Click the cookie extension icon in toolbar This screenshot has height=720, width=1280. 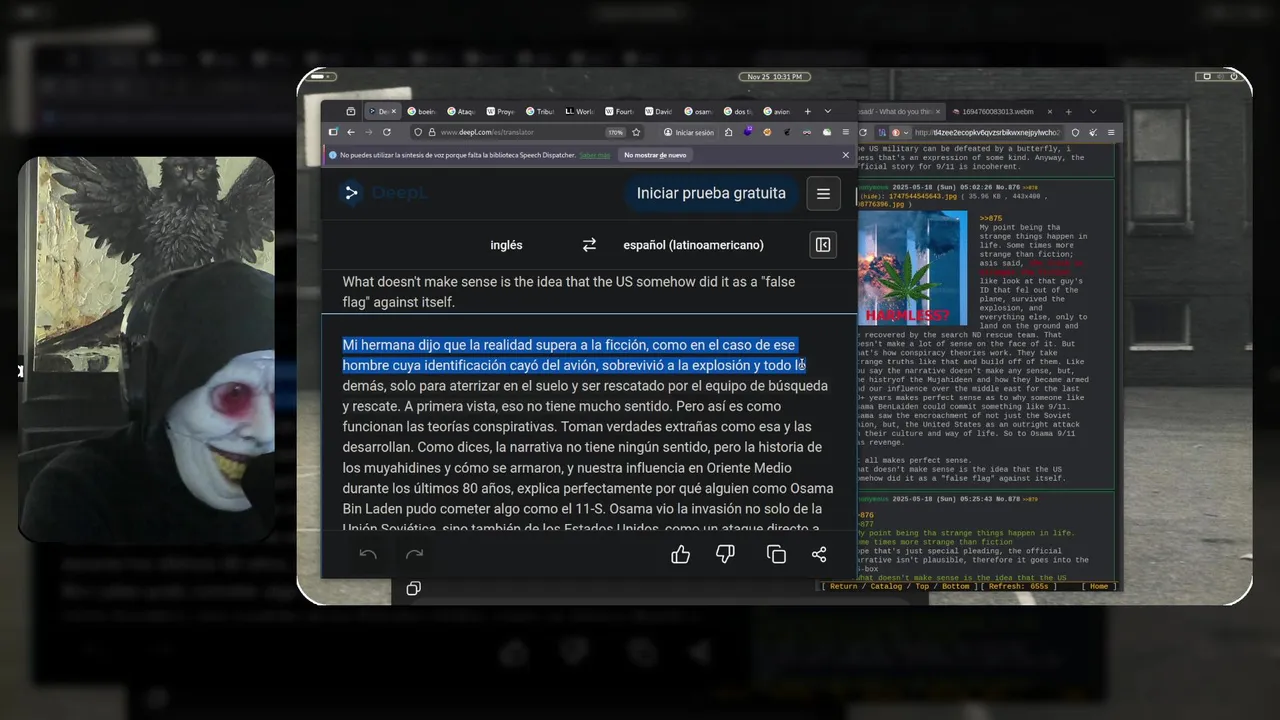point(767,132)
